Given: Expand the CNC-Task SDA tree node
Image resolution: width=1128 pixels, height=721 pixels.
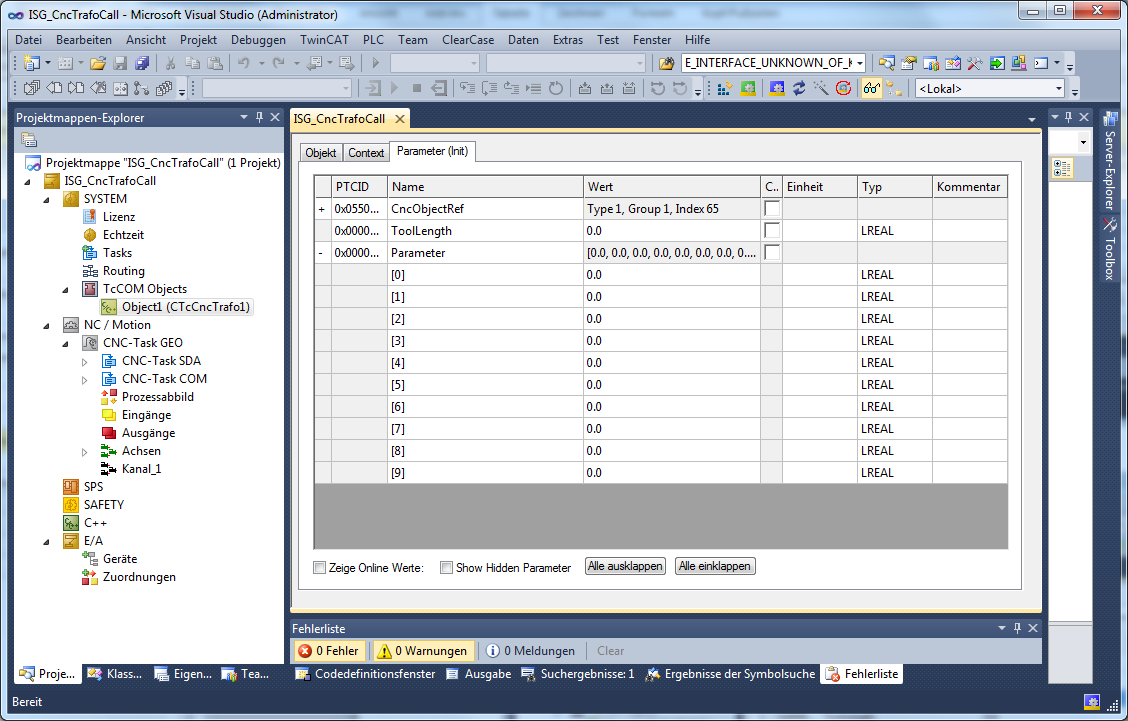Looking at the screenshot, I should [84, 362].
